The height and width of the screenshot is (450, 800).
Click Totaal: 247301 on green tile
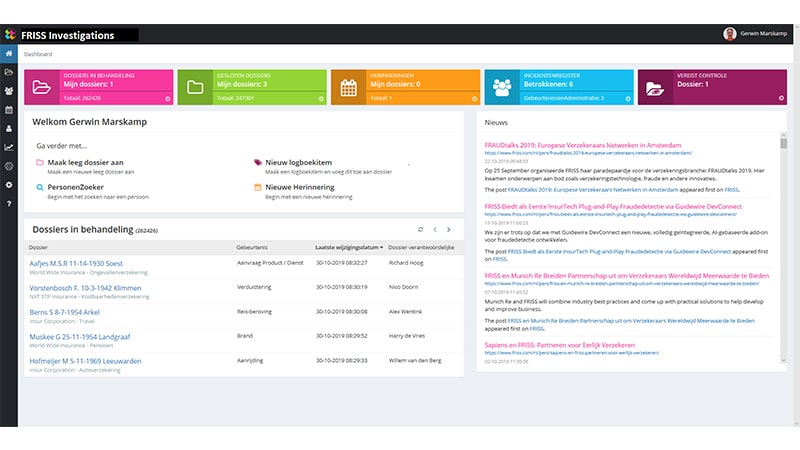(235, 98)
